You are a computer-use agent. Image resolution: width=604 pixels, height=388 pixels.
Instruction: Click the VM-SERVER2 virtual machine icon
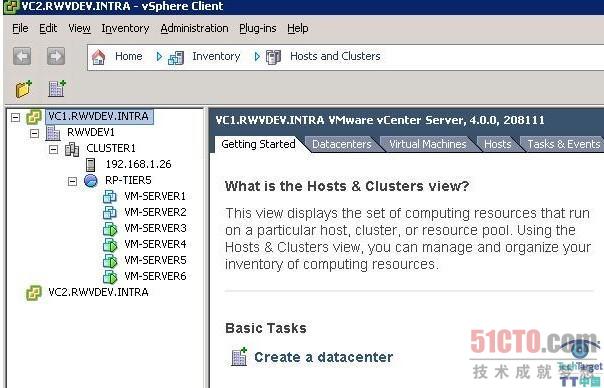110,212
